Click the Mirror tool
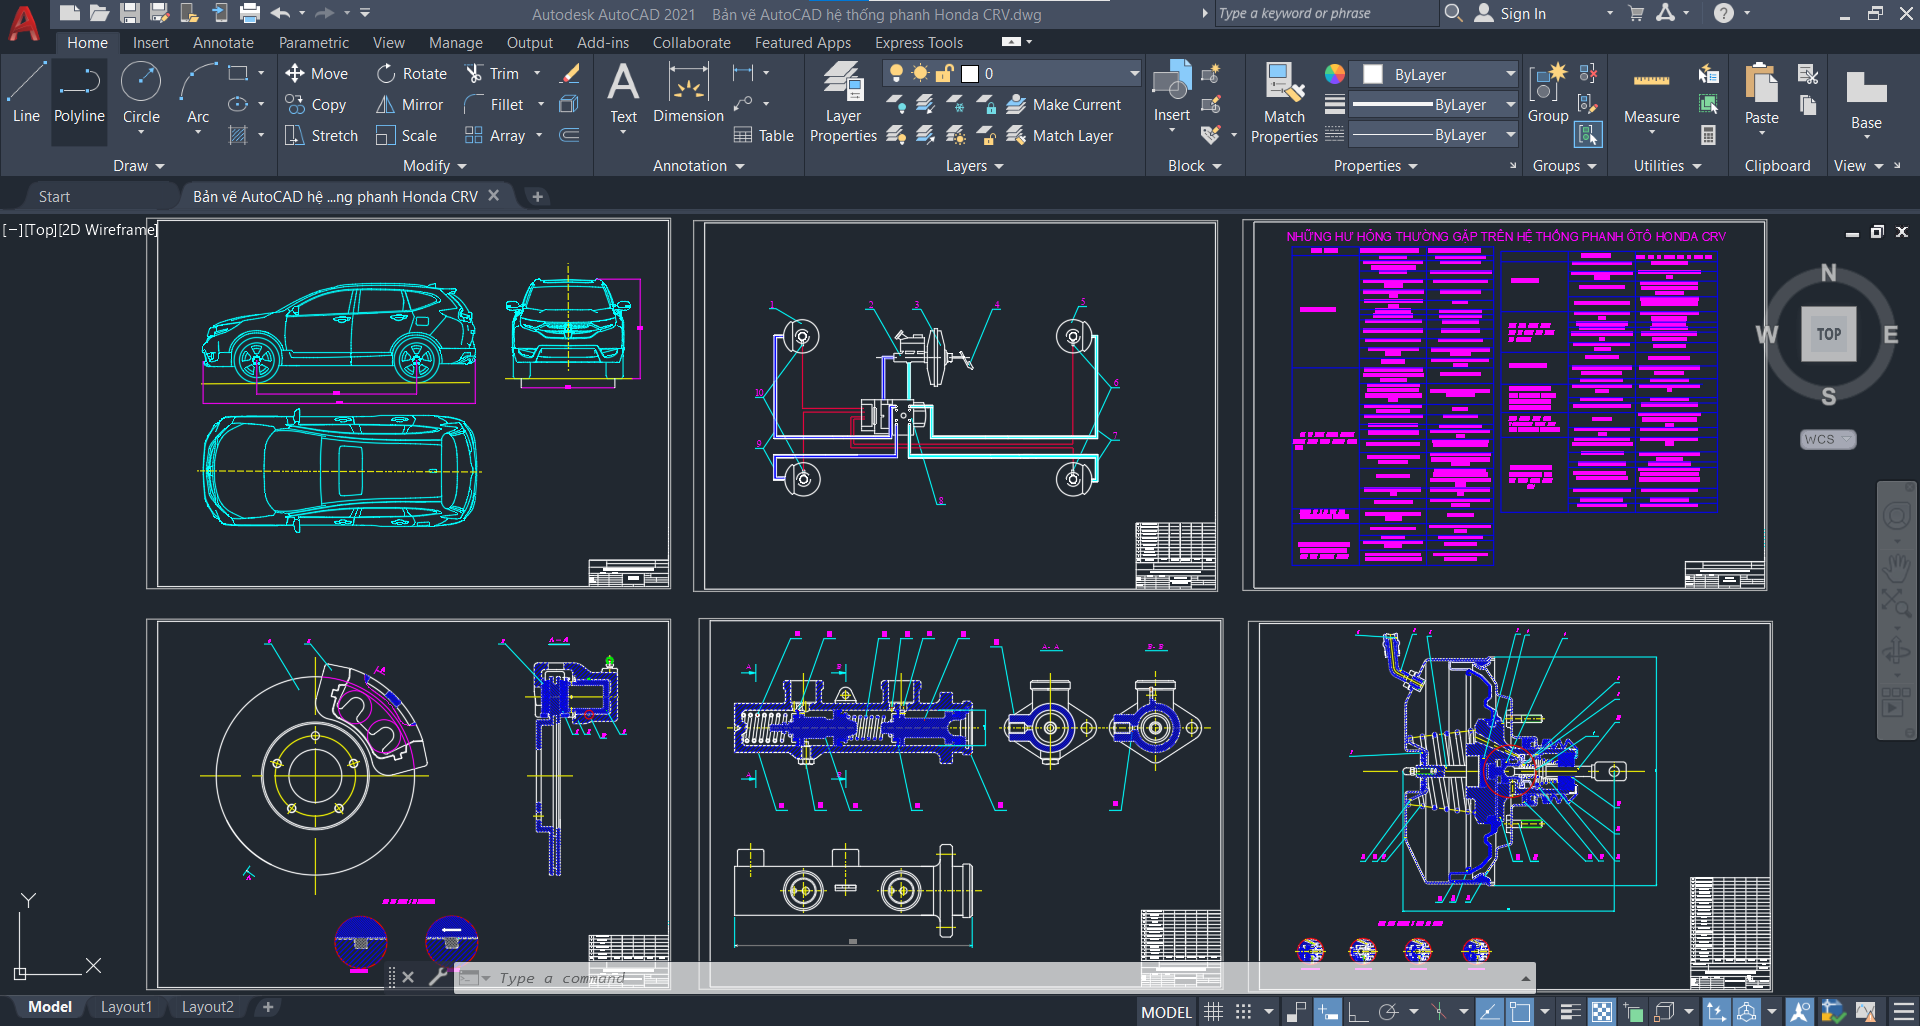This screenshot has height=1026, width=1920. pos(409,104)
